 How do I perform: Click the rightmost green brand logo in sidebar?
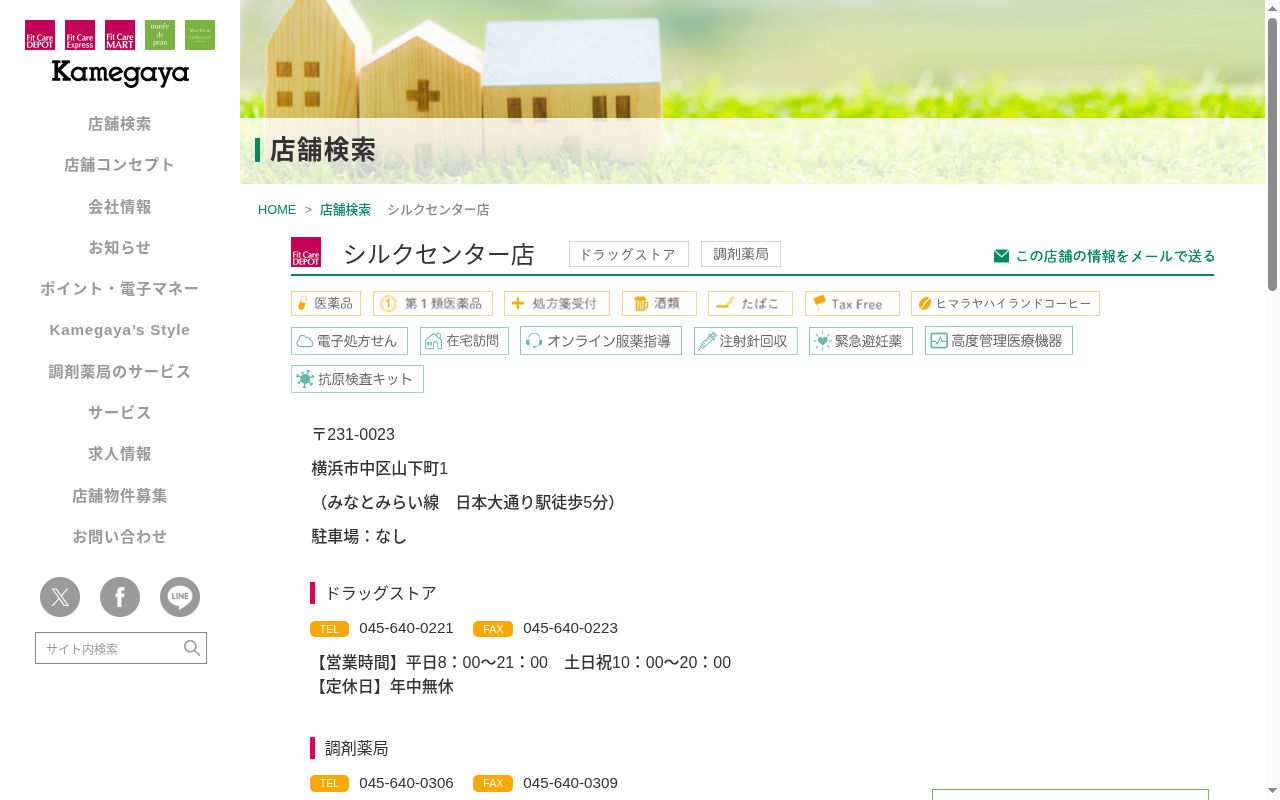(200, 35)
